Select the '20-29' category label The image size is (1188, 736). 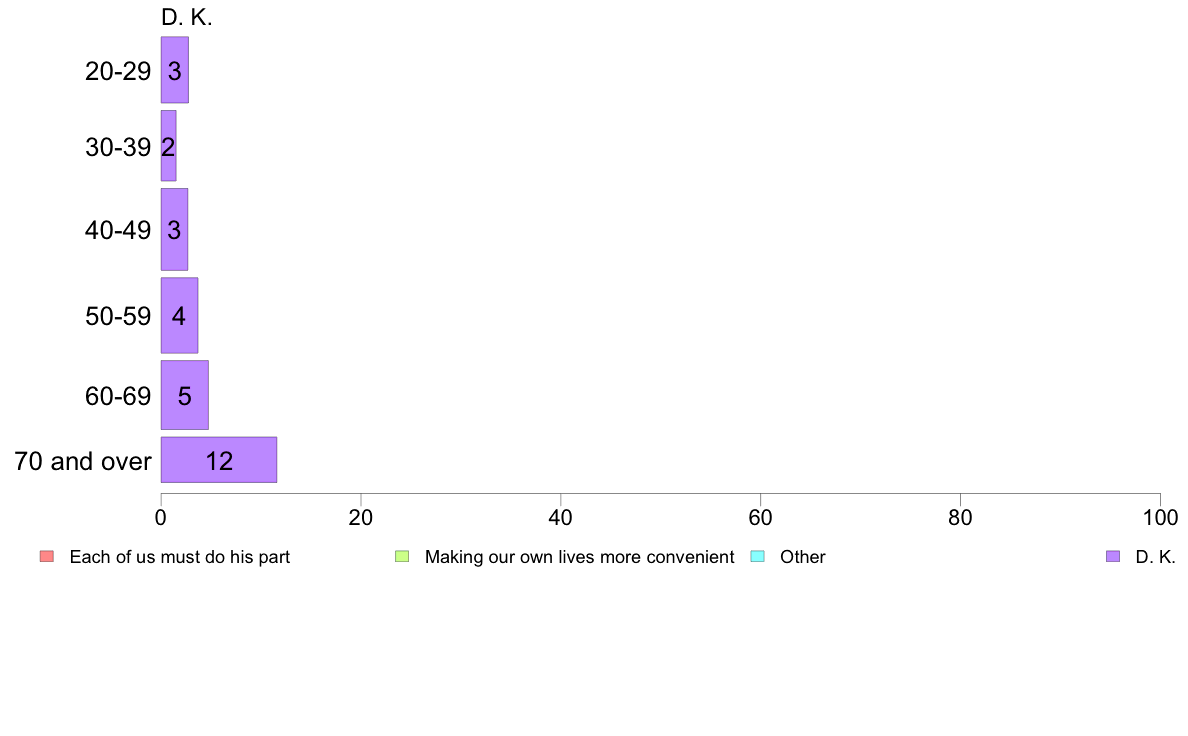click(118, 71)
